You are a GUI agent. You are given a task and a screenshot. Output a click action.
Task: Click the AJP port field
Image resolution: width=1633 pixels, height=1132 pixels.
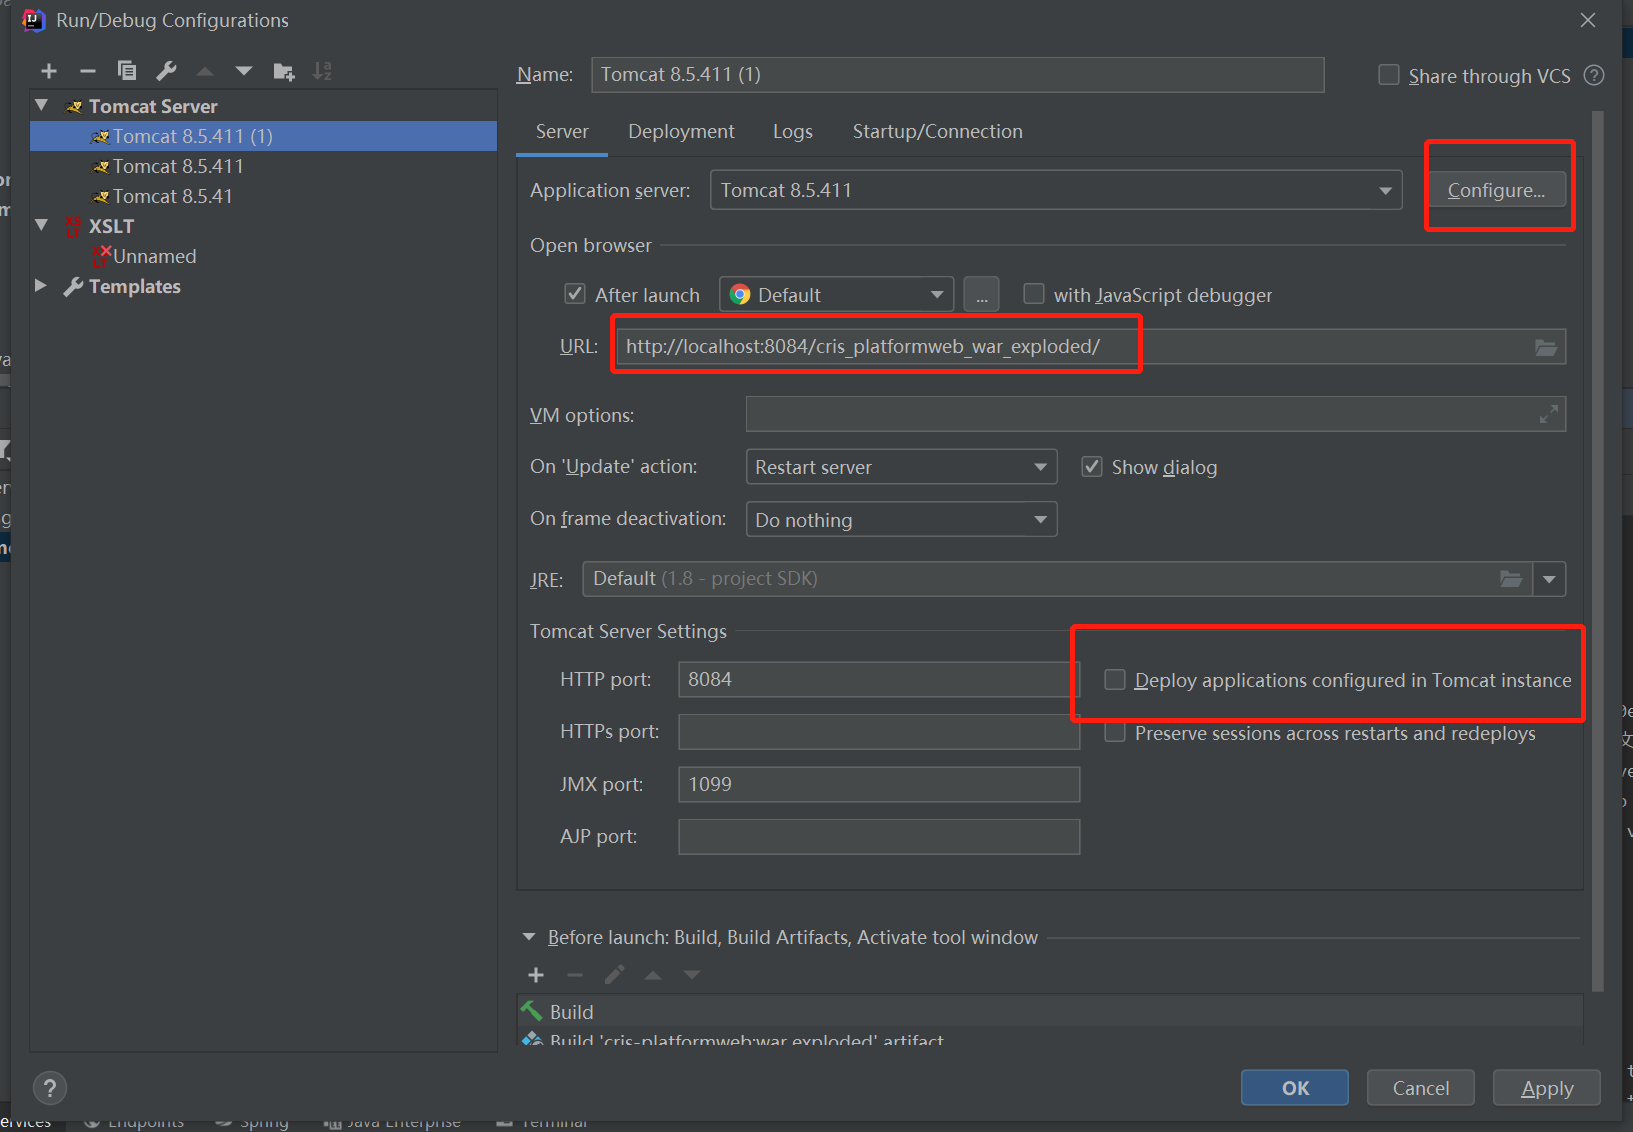tap(879, 837)
